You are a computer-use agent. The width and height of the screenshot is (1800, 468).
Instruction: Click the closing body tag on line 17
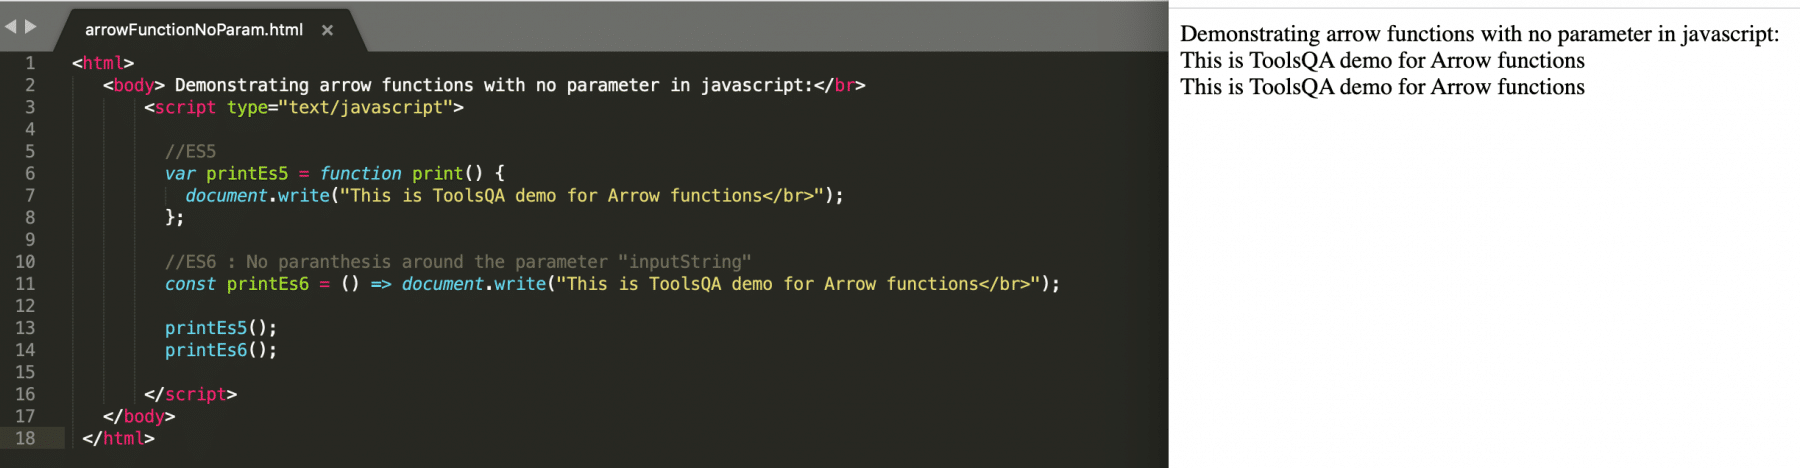pos(139,416)
